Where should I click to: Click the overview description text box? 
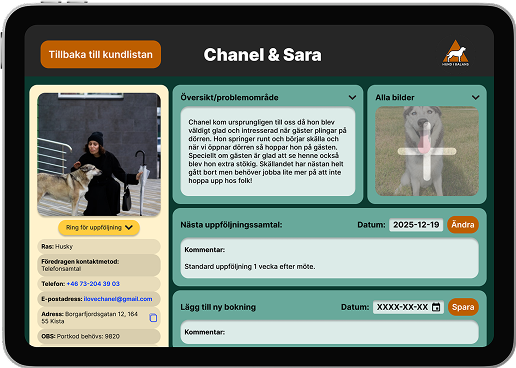pyautogui.click(x=268, y=151)
